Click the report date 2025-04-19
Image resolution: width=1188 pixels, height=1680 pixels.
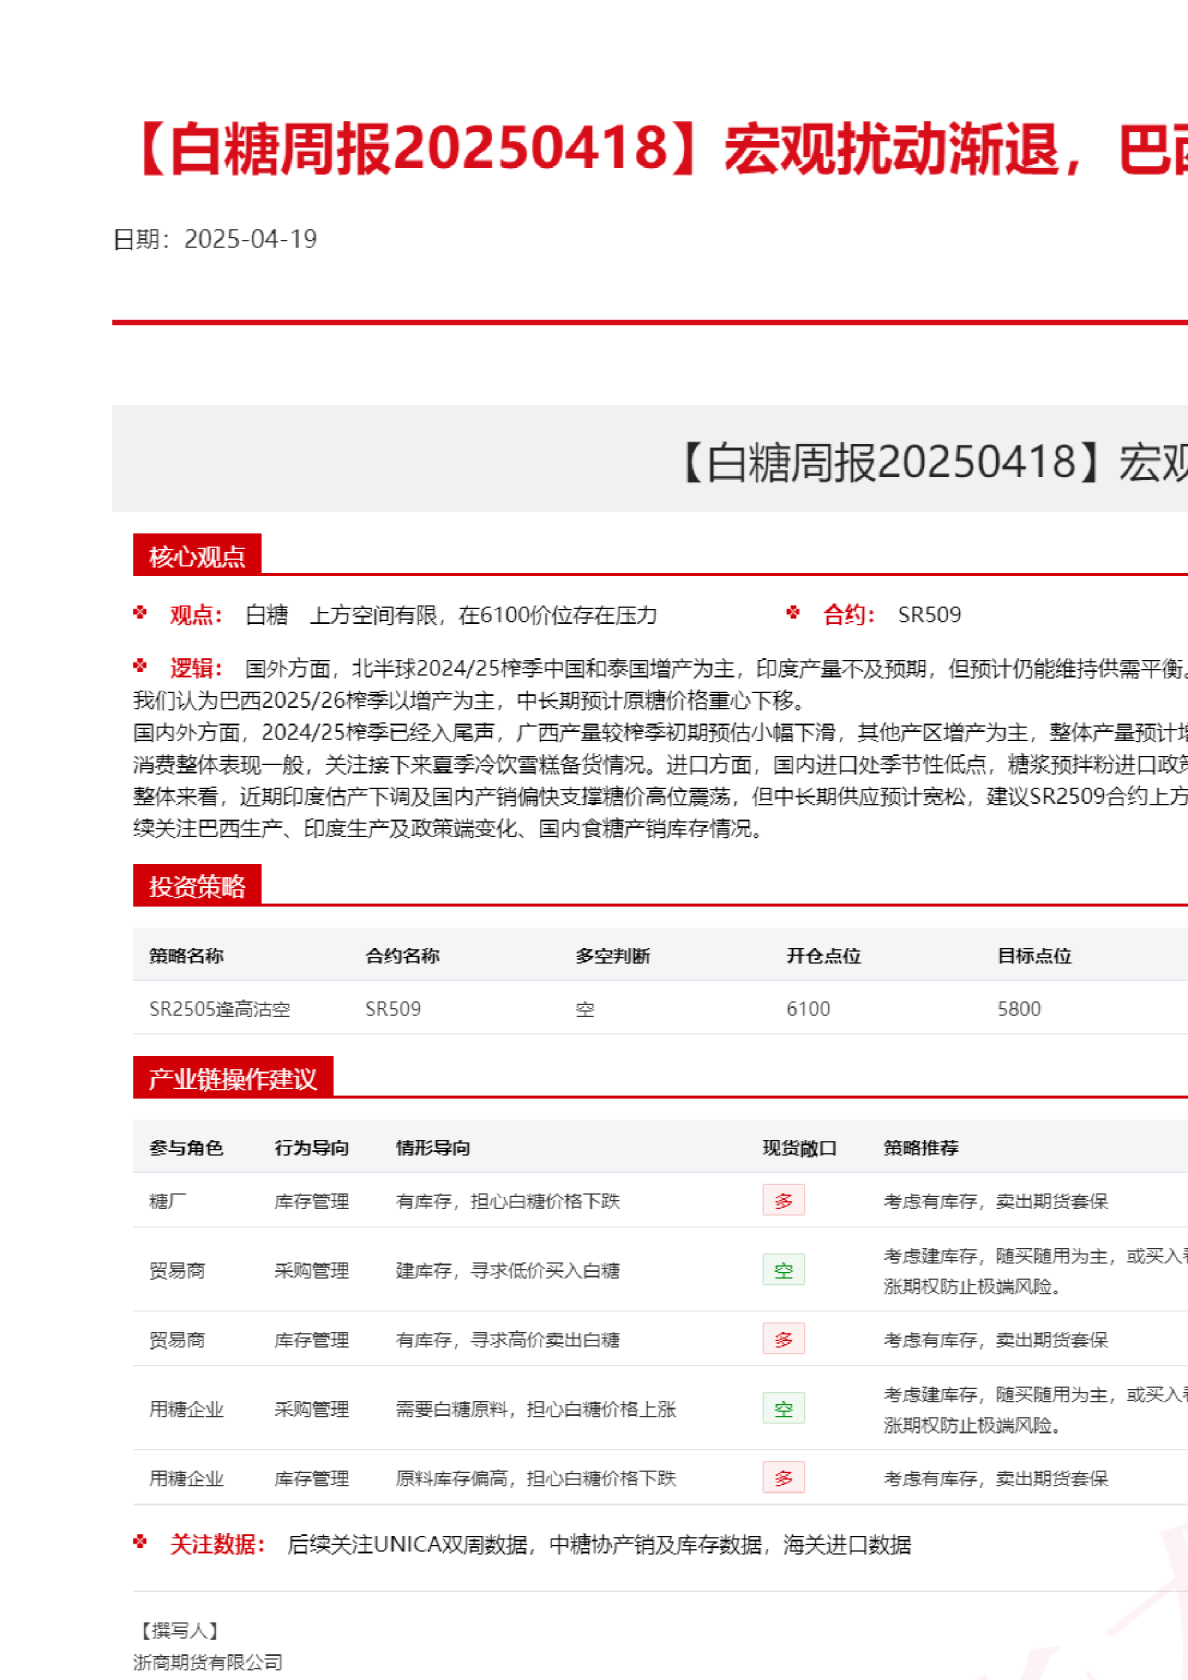point(250,239)
